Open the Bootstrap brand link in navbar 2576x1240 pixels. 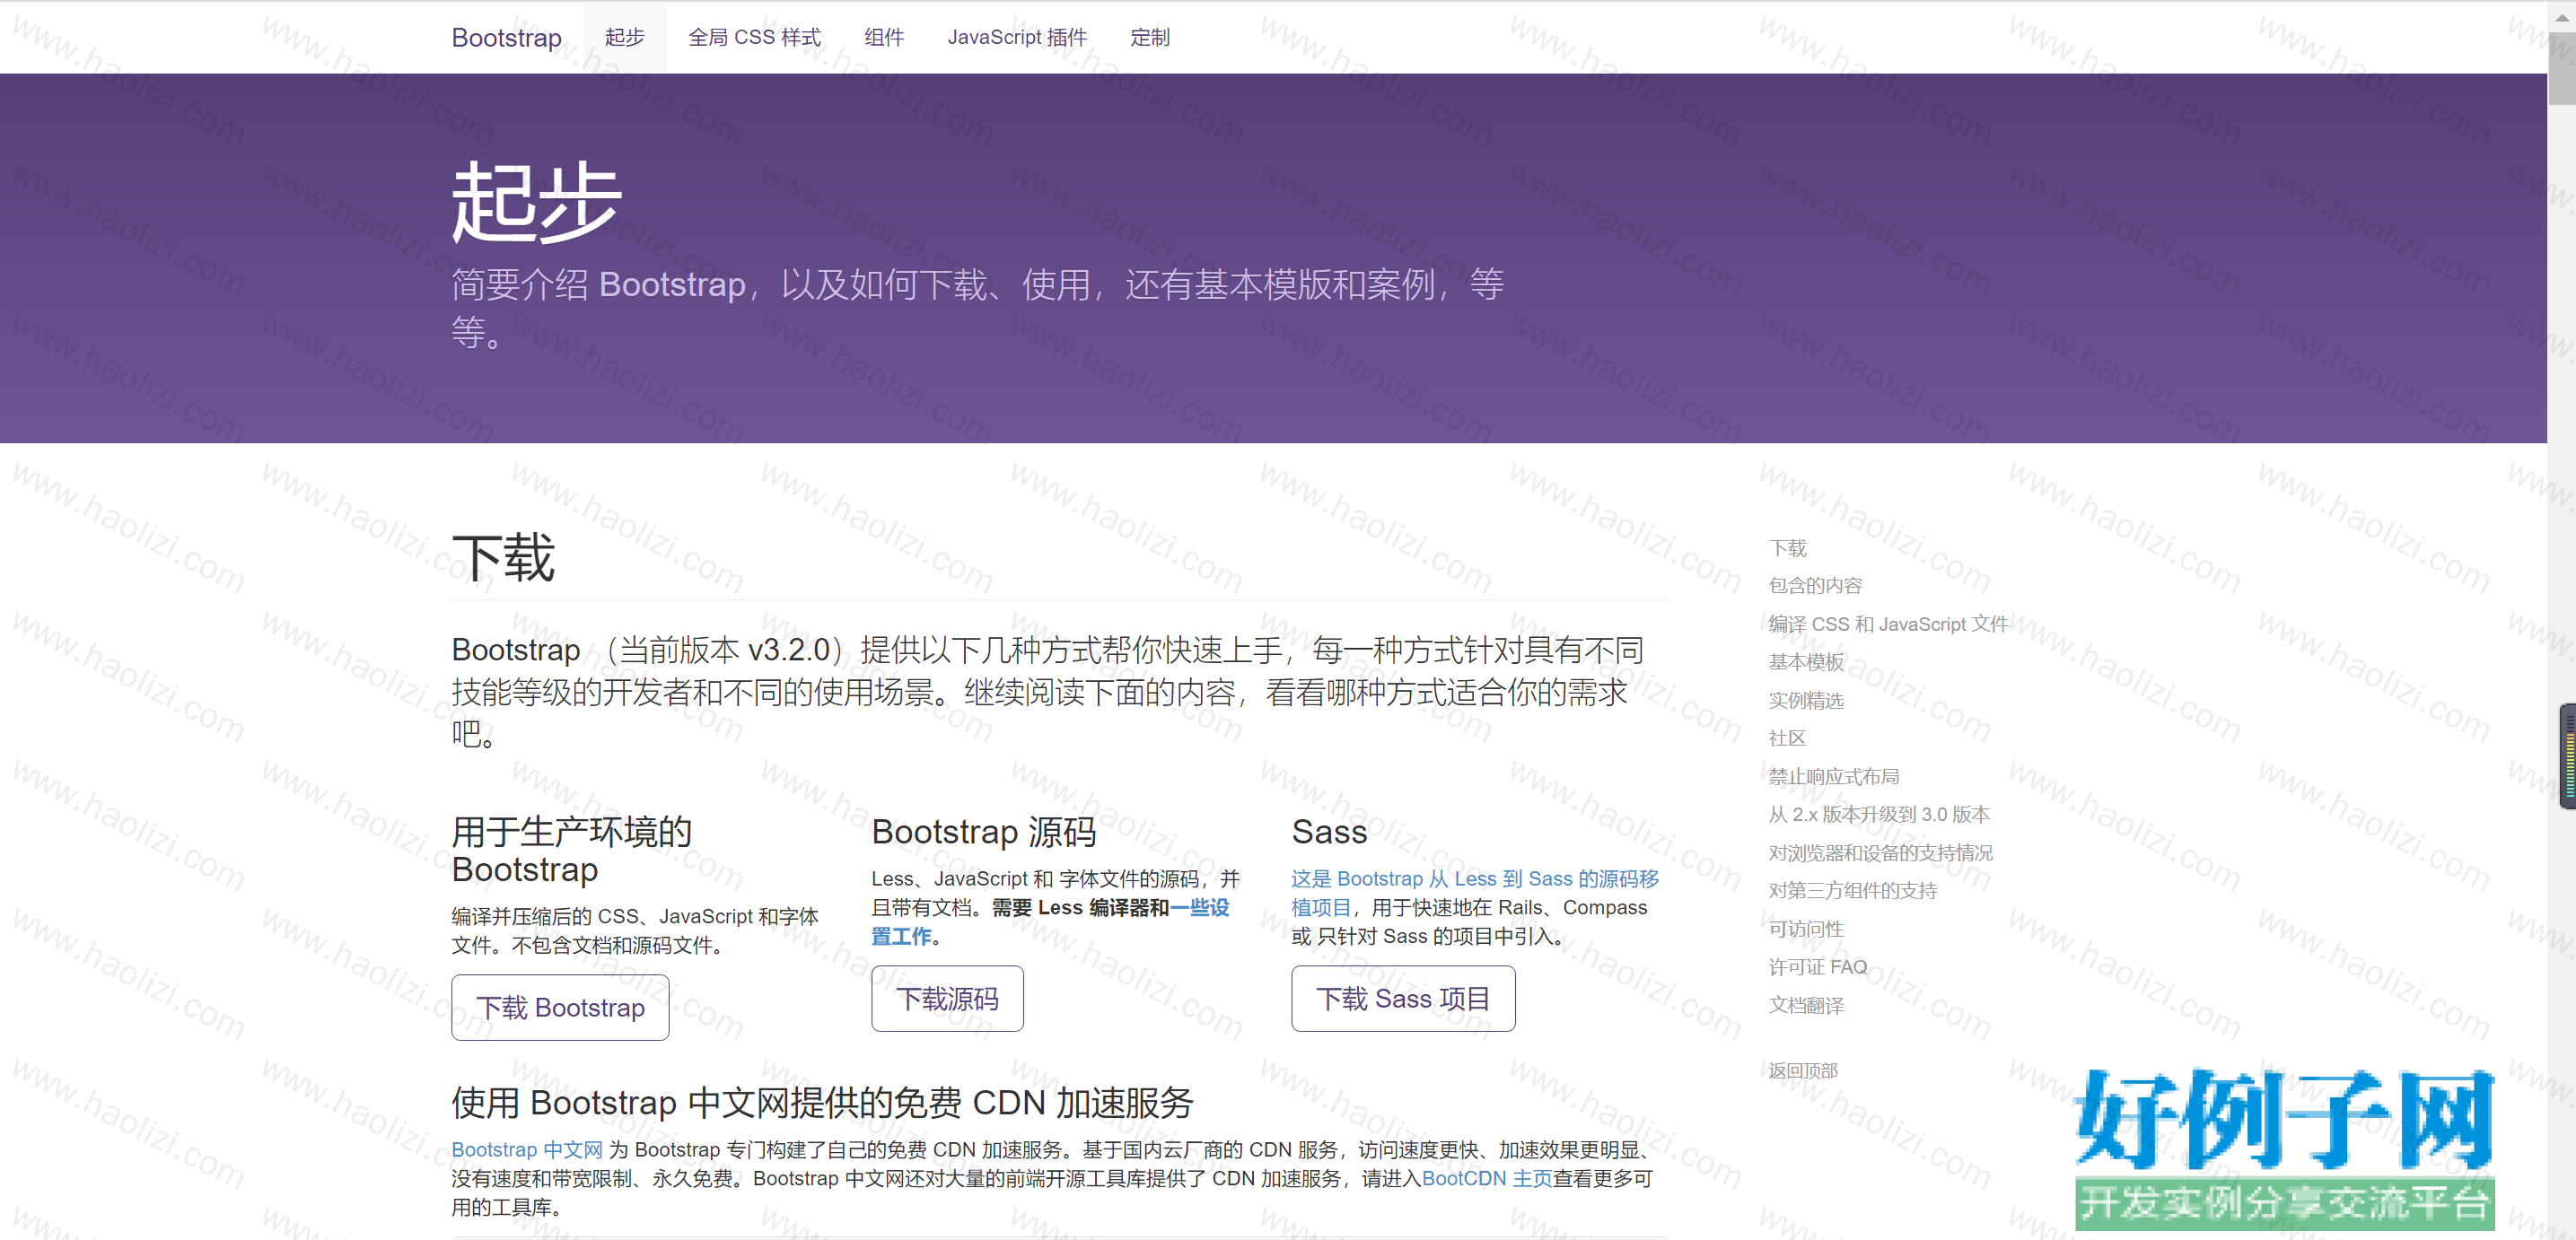pos(506,37)
